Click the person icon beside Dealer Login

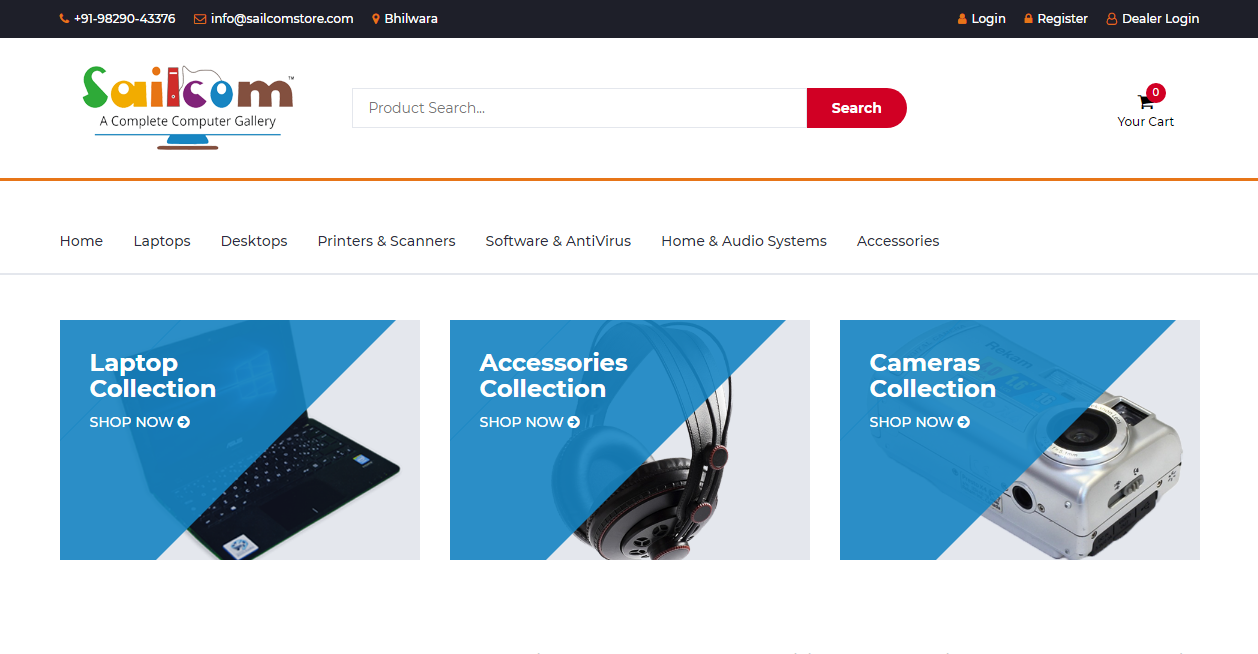pyautogui.click(x=1111, y=19)
